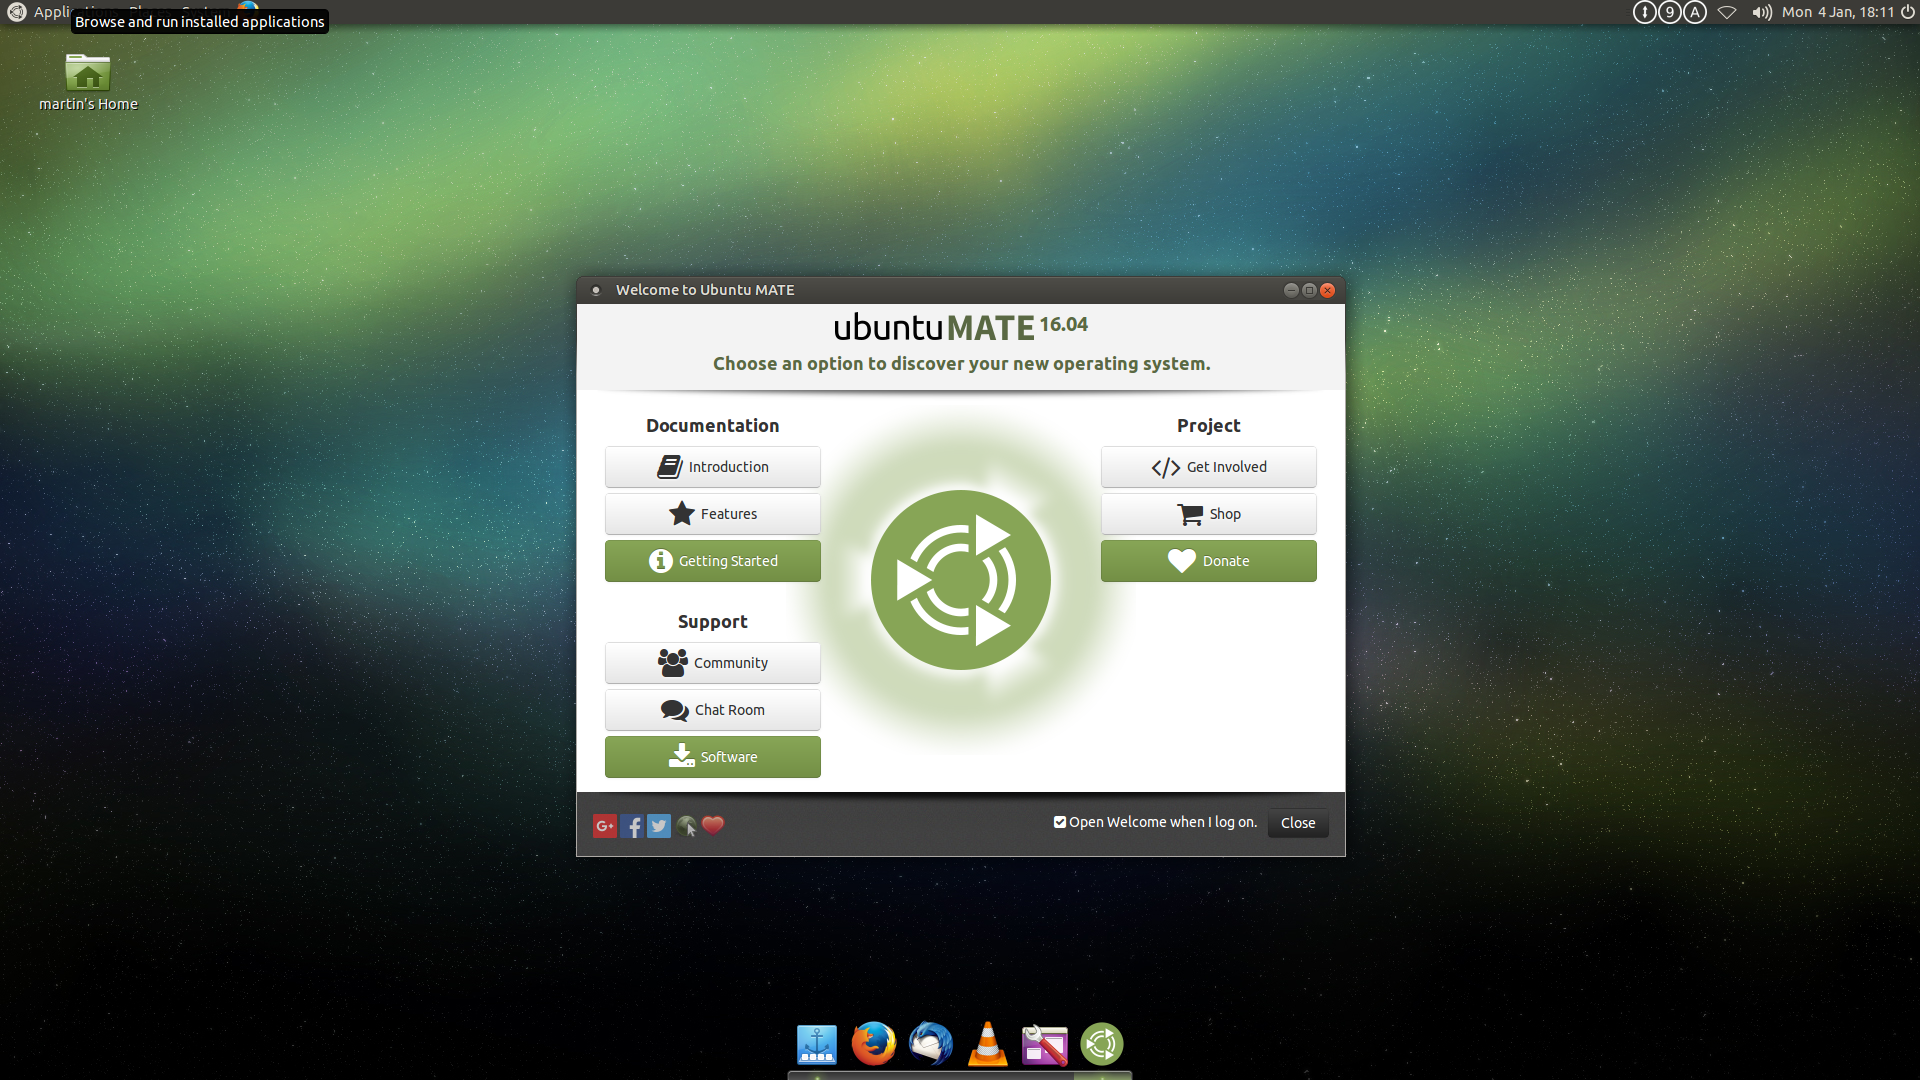Image resolution: width=1920 pixels, height=1080 pixels.
Task: Click the red heart footer icon
Action: pyautogui.click(x=713, y=825)
